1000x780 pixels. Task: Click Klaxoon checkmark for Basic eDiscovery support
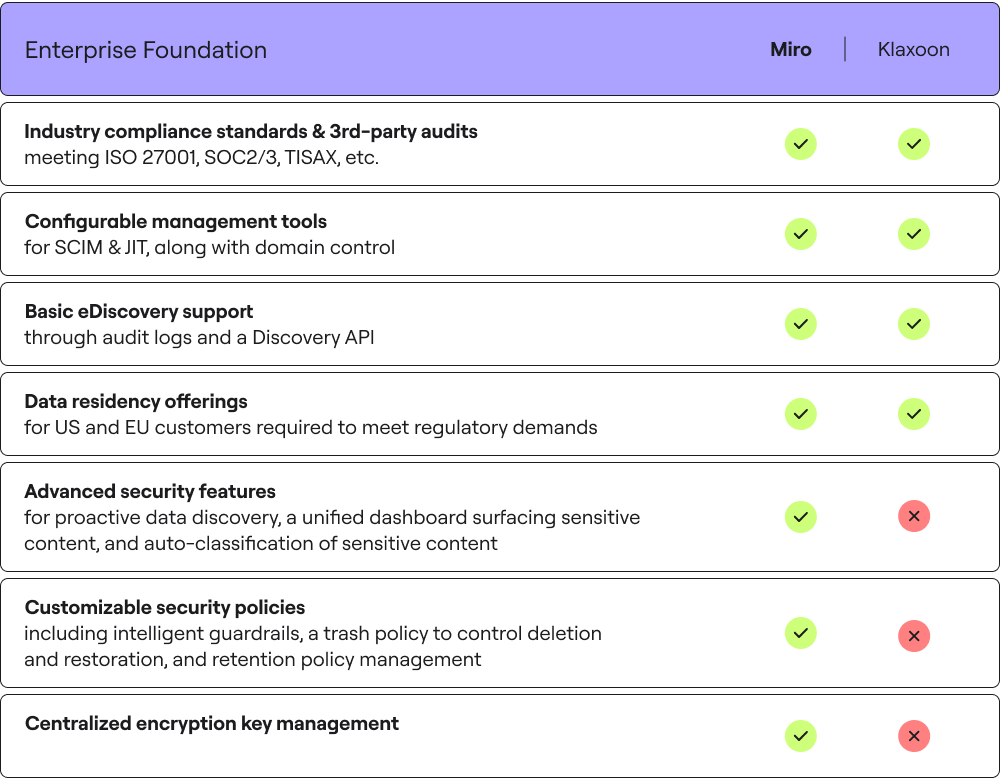point(914,324)
